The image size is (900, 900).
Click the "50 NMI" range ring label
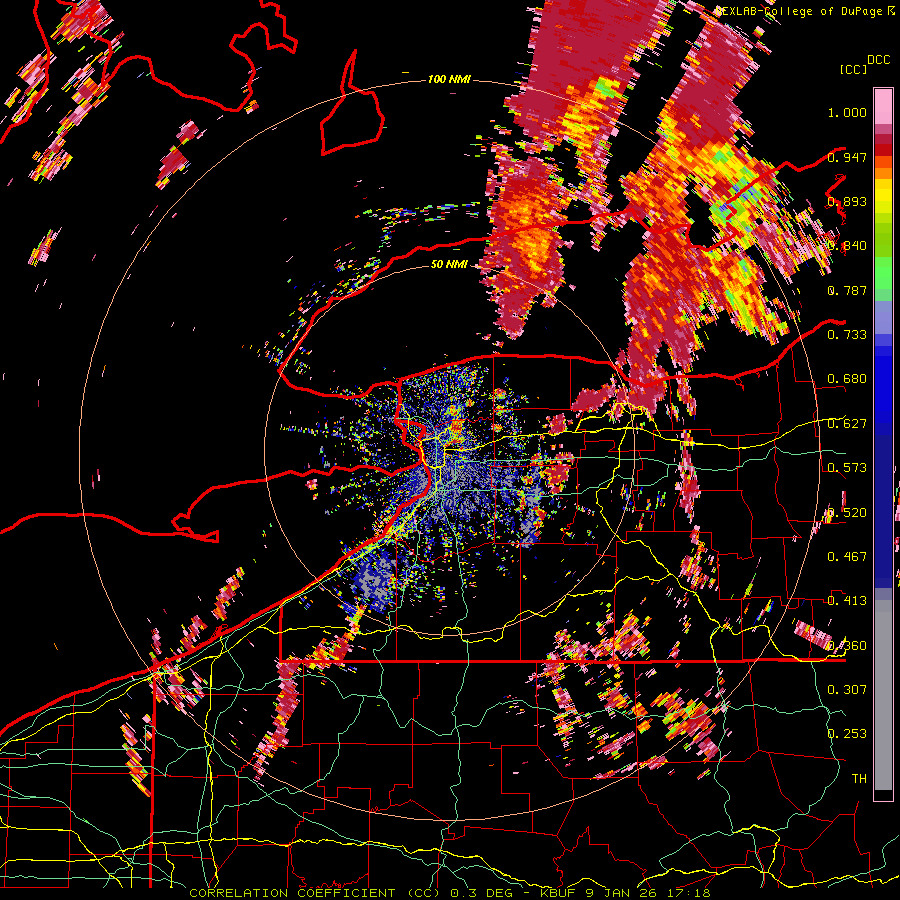click(x=449, y=265)
